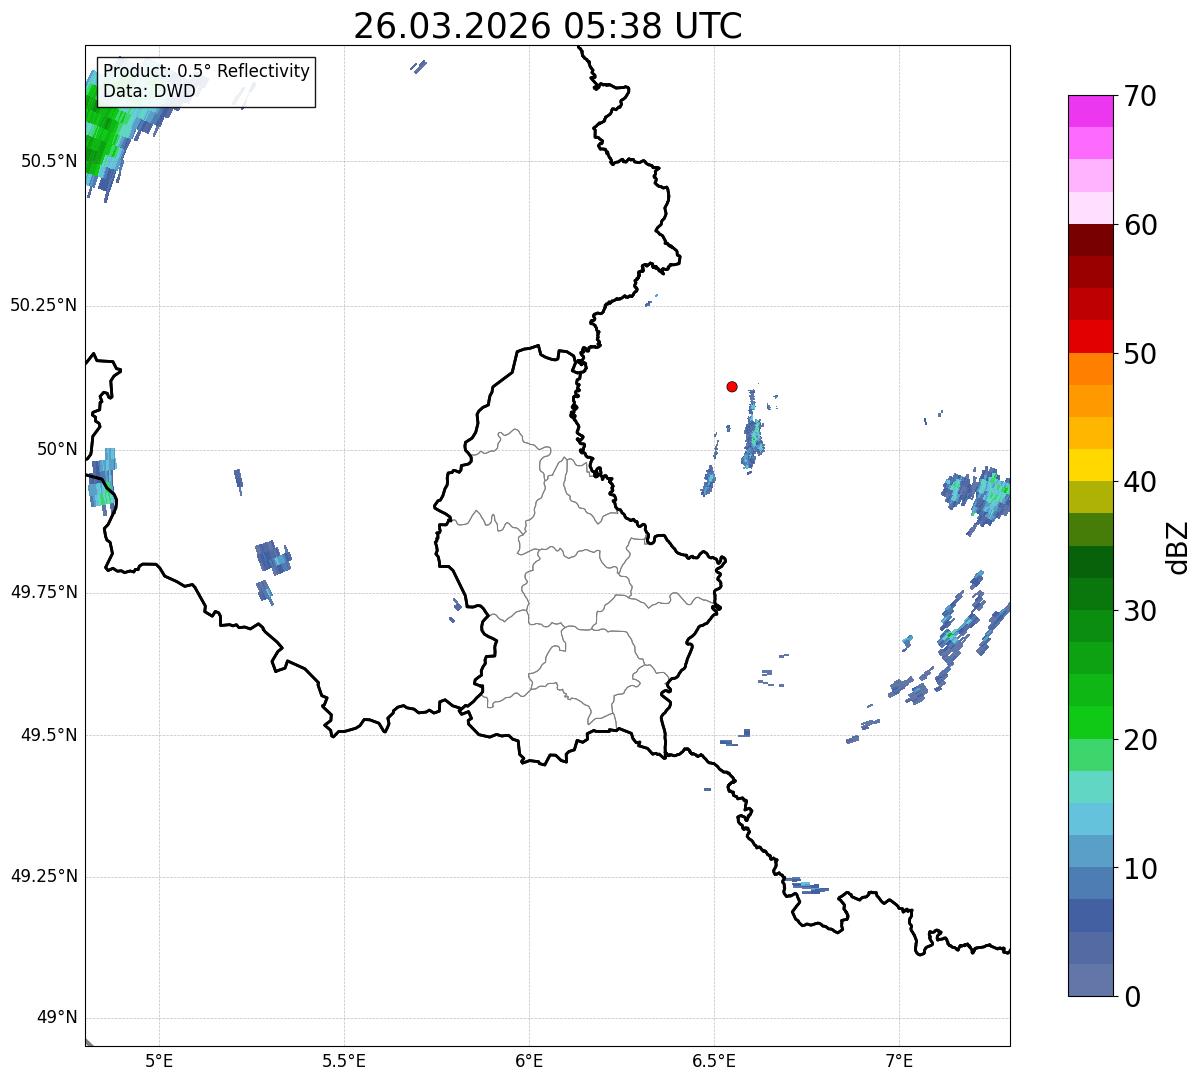1202x1081 pixels.
Task: Click the 49.75°N latitude label
Action: tap(43, 592)
